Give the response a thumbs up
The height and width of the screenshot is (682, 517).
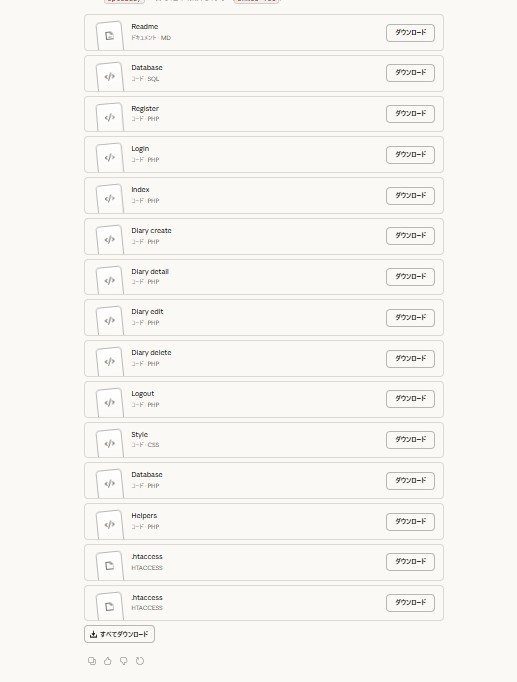pos(107,661)
